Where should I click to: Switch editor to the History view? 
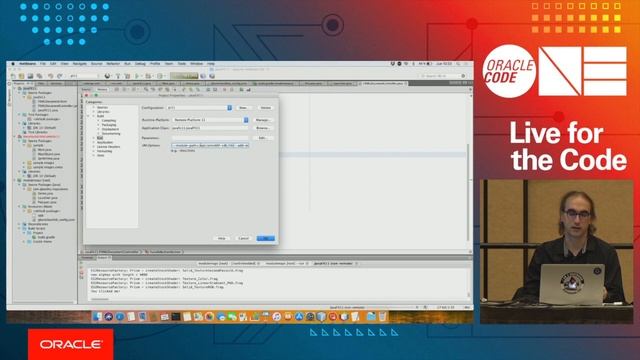(x=102, y=89)
